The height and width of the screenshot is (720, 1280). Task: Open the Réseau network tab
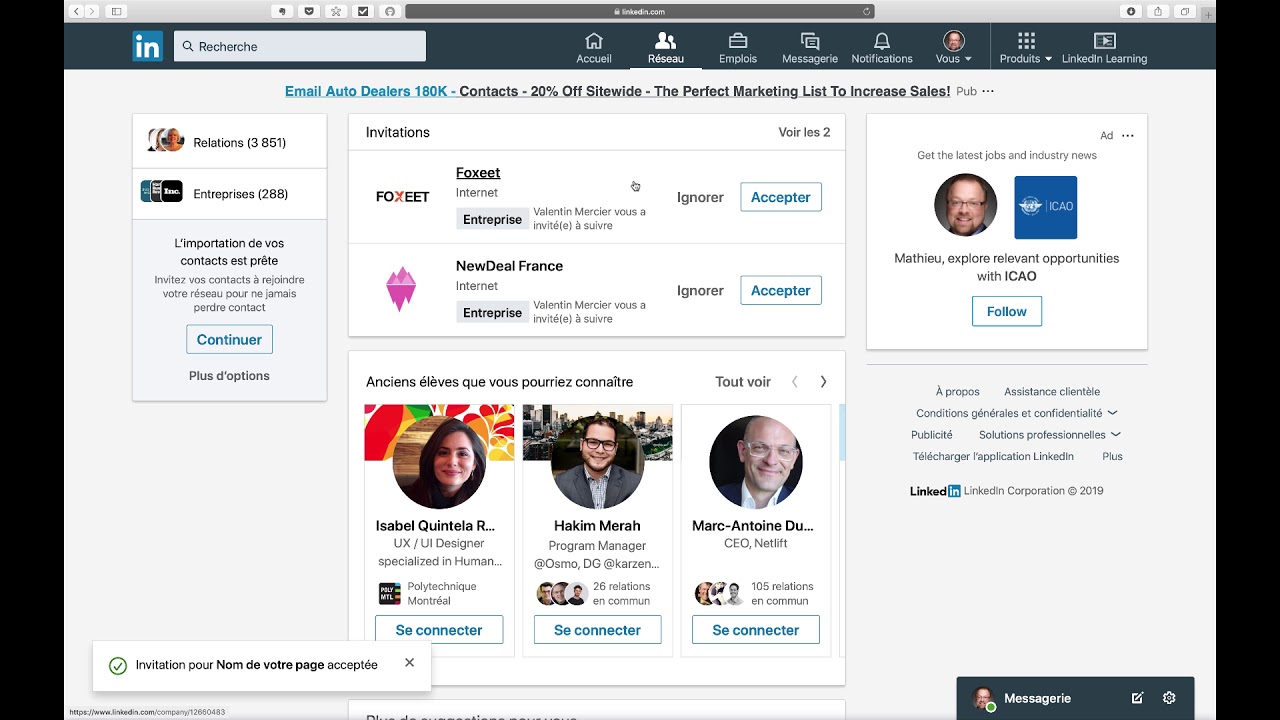[x=665, y=47]
